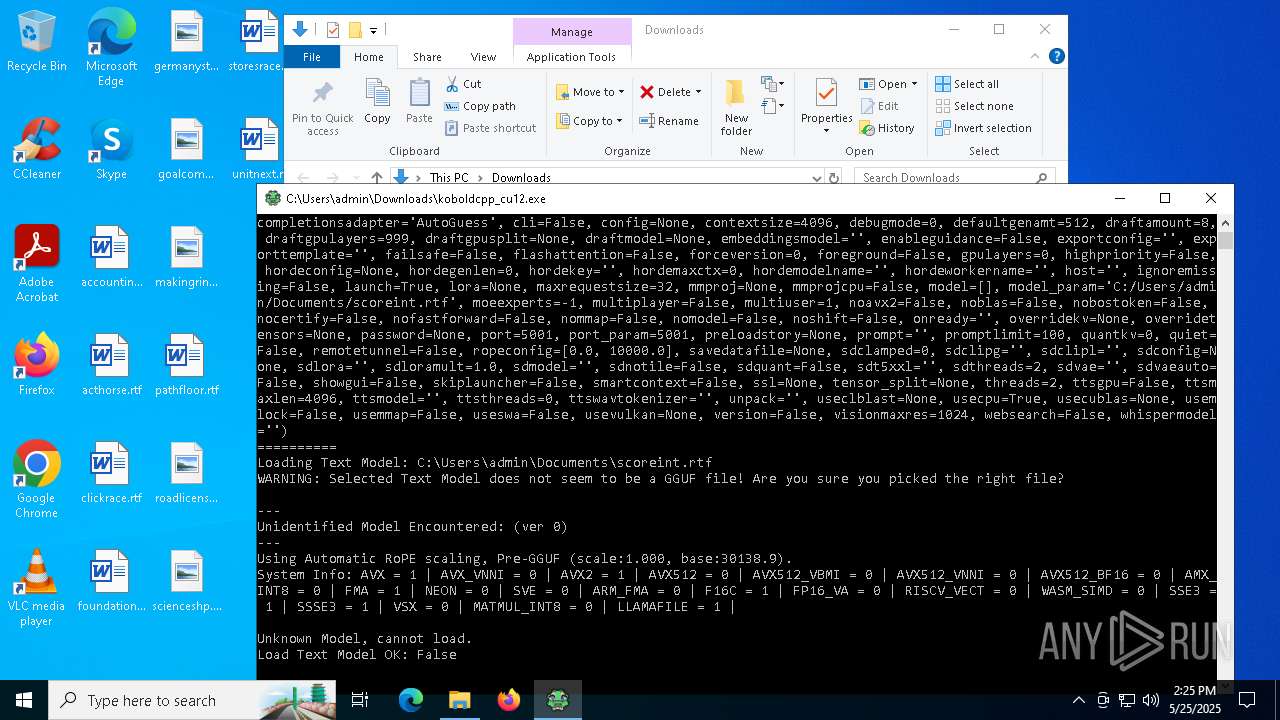Select clickrace.rtf file on desktop
1280x720 pixels.
111,473
